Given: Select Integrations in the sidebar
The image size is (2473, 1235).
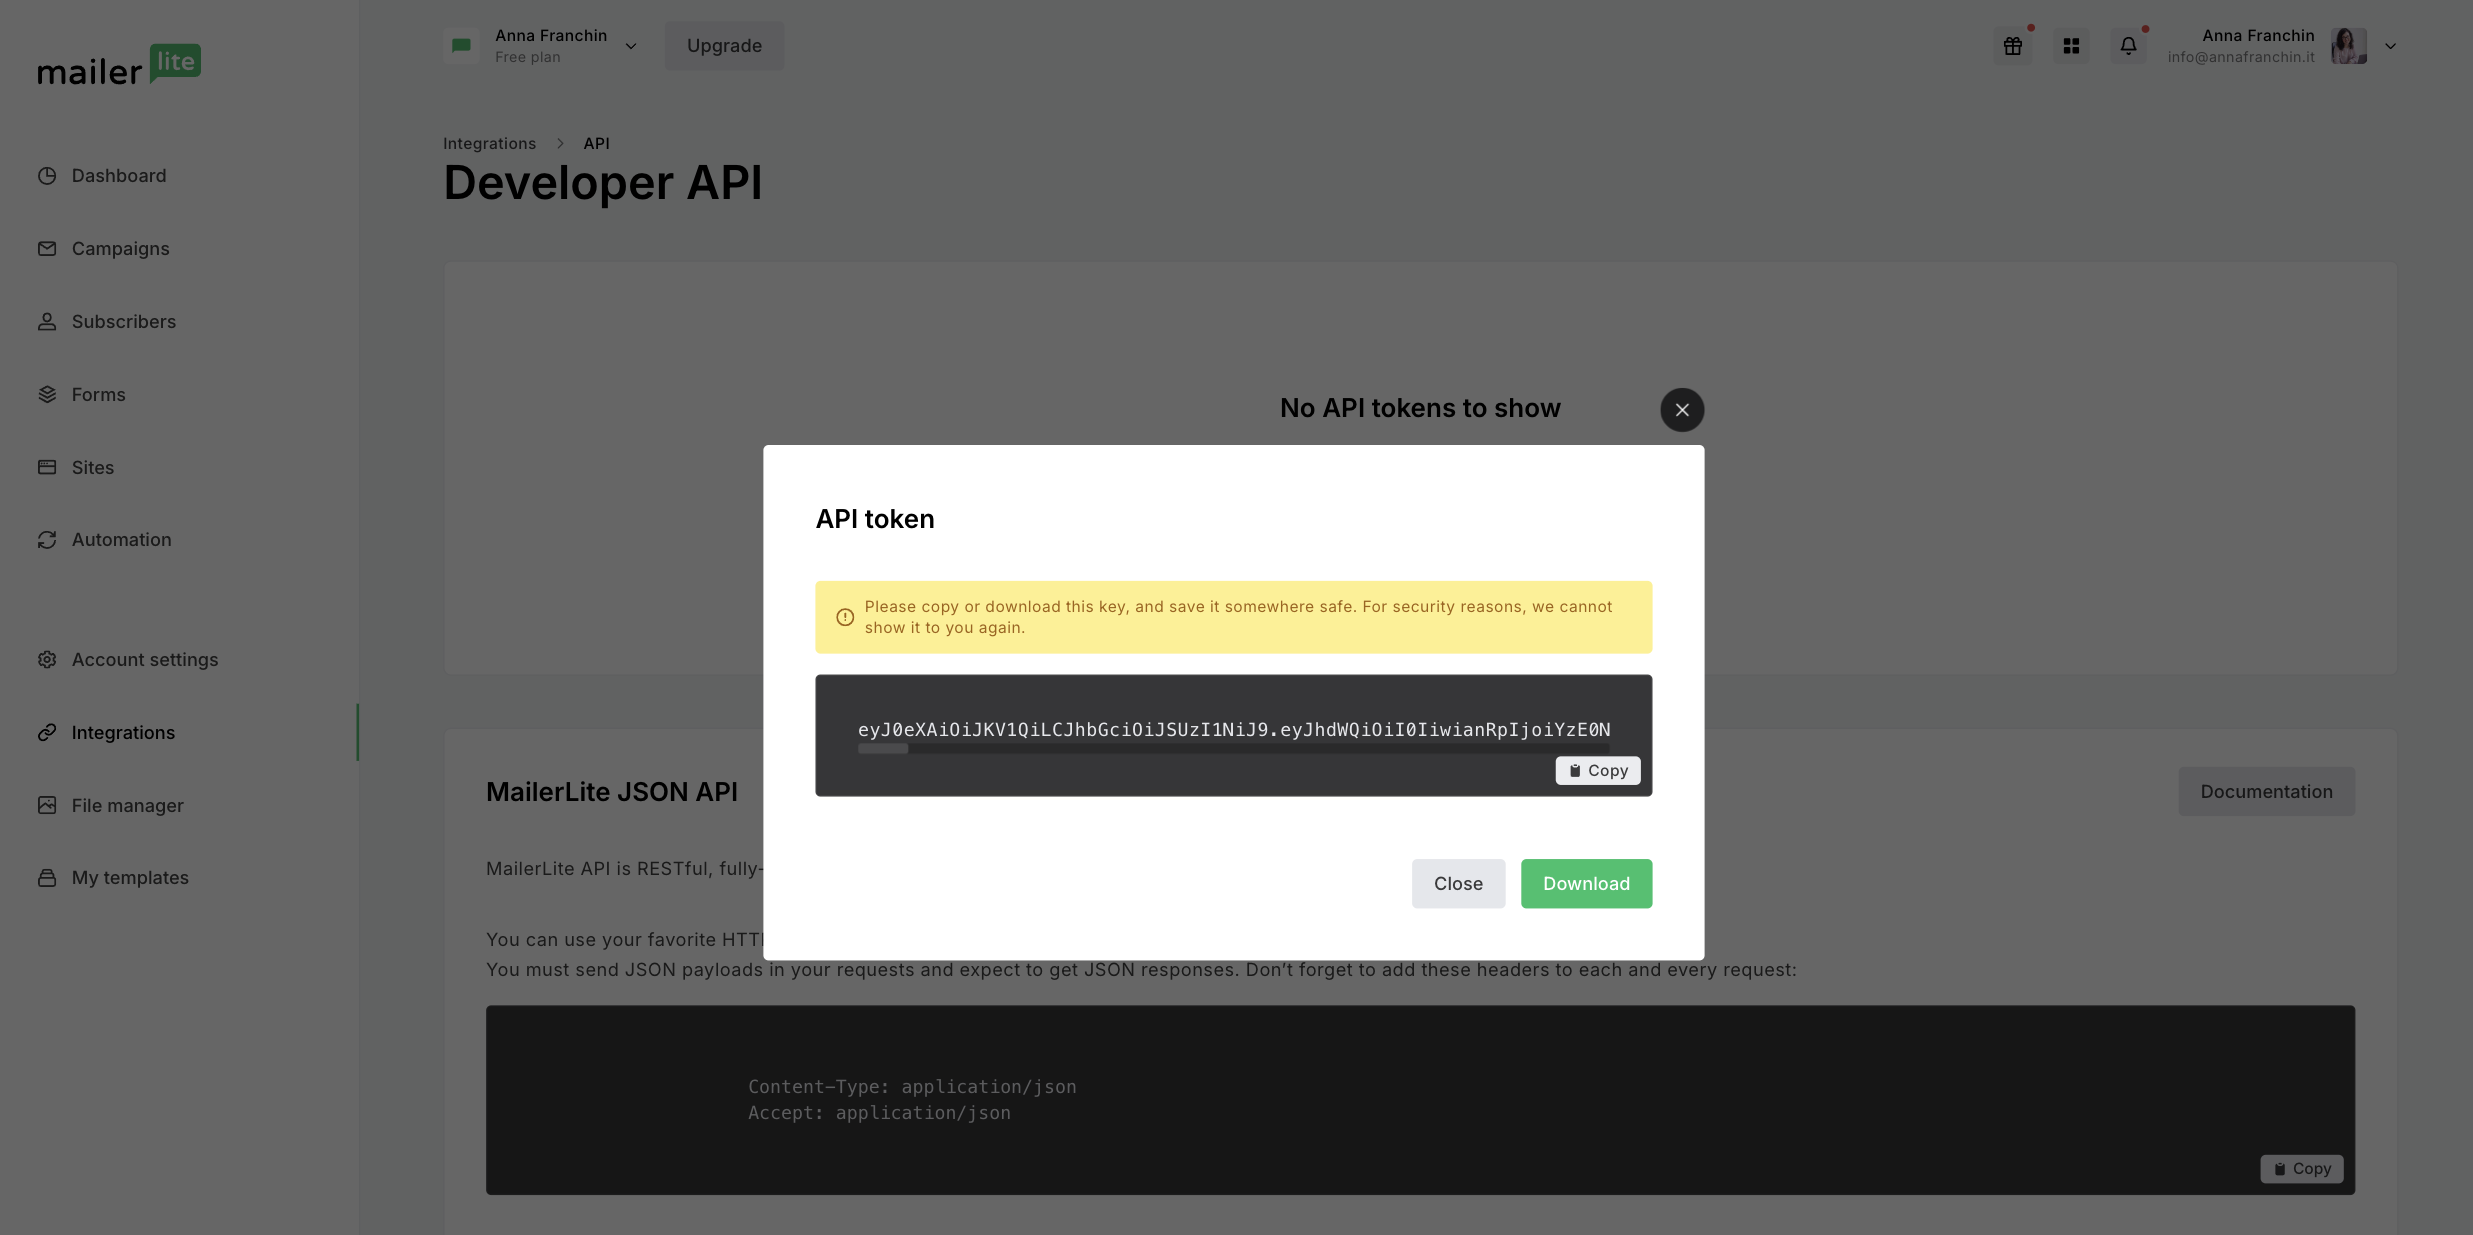Looking at the screenshot, I should point(123,733).
